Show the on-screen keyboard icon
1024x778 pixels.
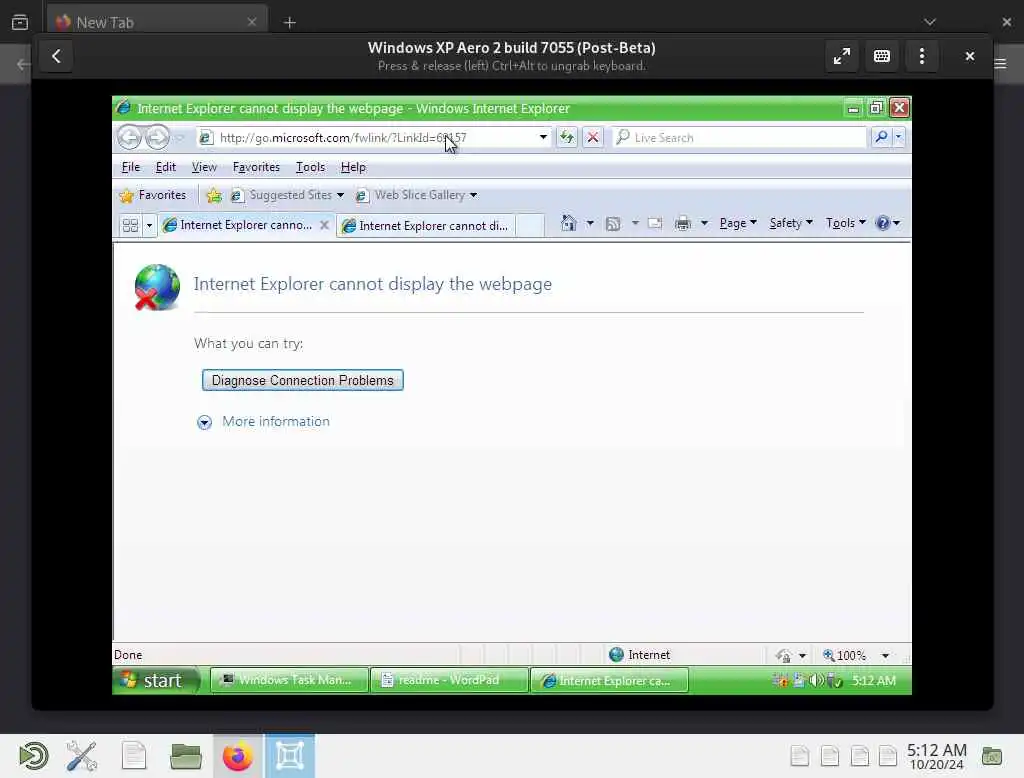(x=882, y=56)
